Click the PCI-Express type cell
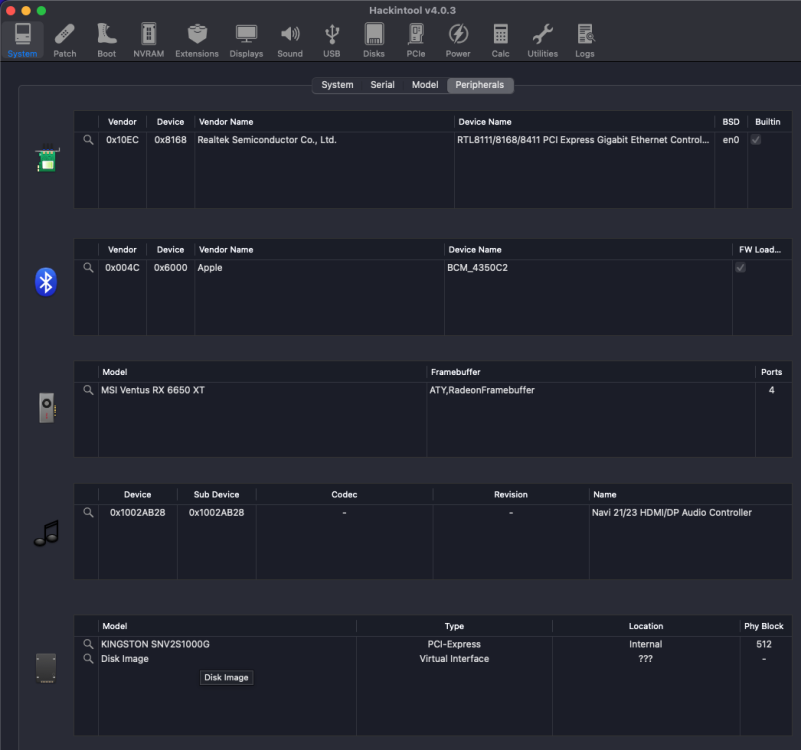The height and width of the screenshot is (750, 801). coord(454,644)
